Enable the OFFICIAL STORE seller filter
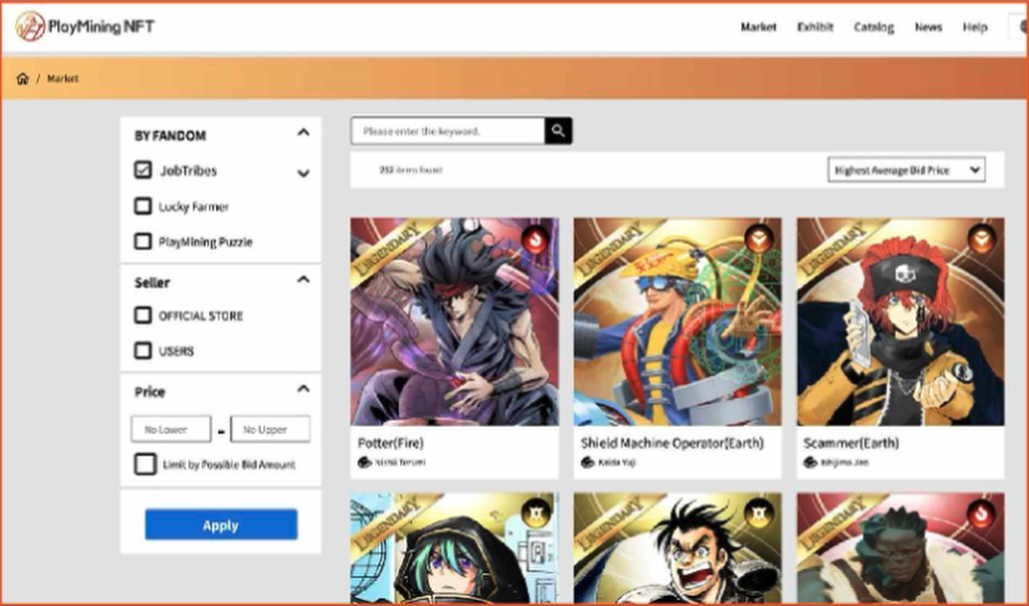Screen dimensions: 1029x606 pos(142,315)
